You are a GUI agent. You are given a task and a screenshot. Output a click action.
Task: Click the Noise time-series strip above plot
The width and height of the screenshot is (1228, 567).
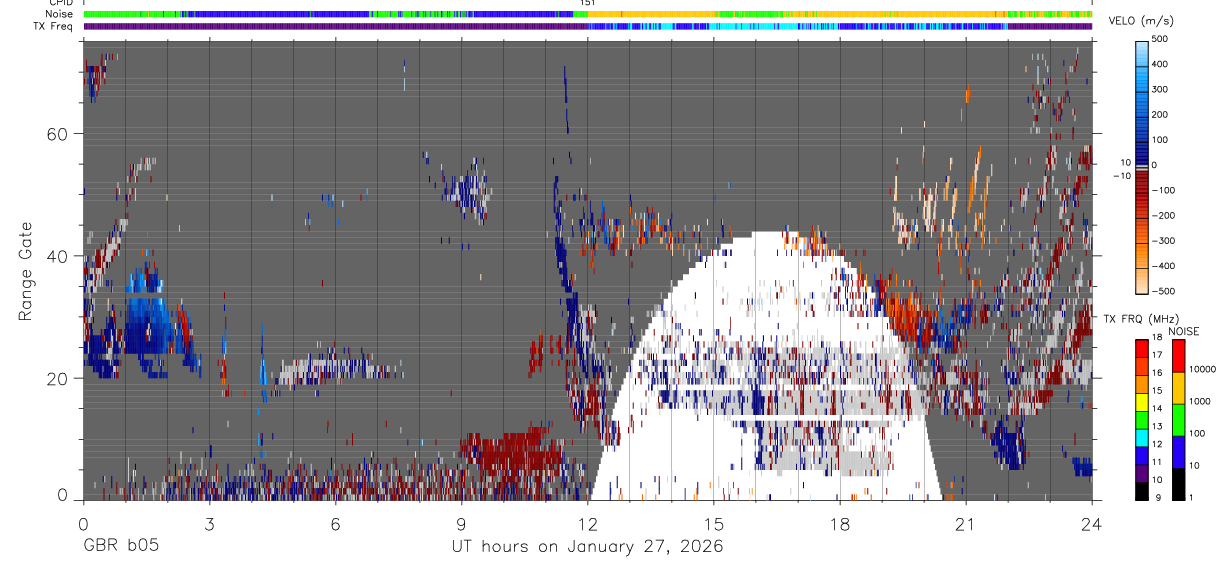pyautogui.click(x=587, y=14)
